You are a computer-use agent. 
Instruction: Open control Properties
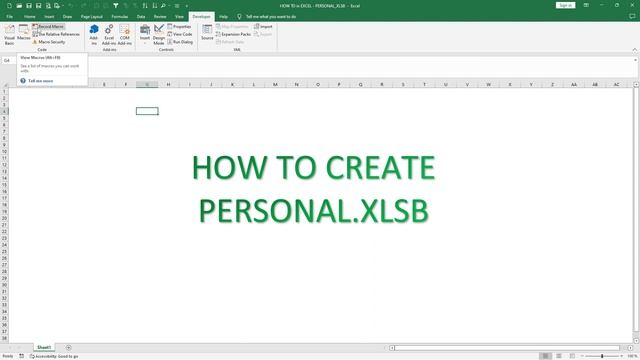(179, 27)
